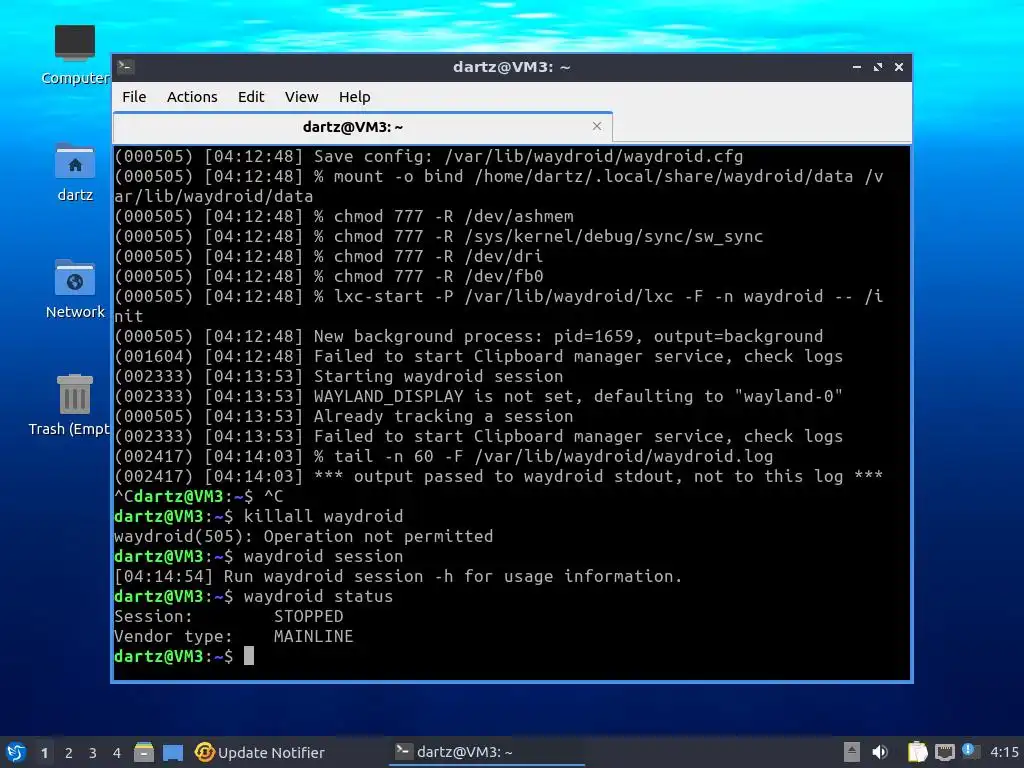
Task: Click the "Starting waydroid session" log line
Action: click(x=338, y=376)
